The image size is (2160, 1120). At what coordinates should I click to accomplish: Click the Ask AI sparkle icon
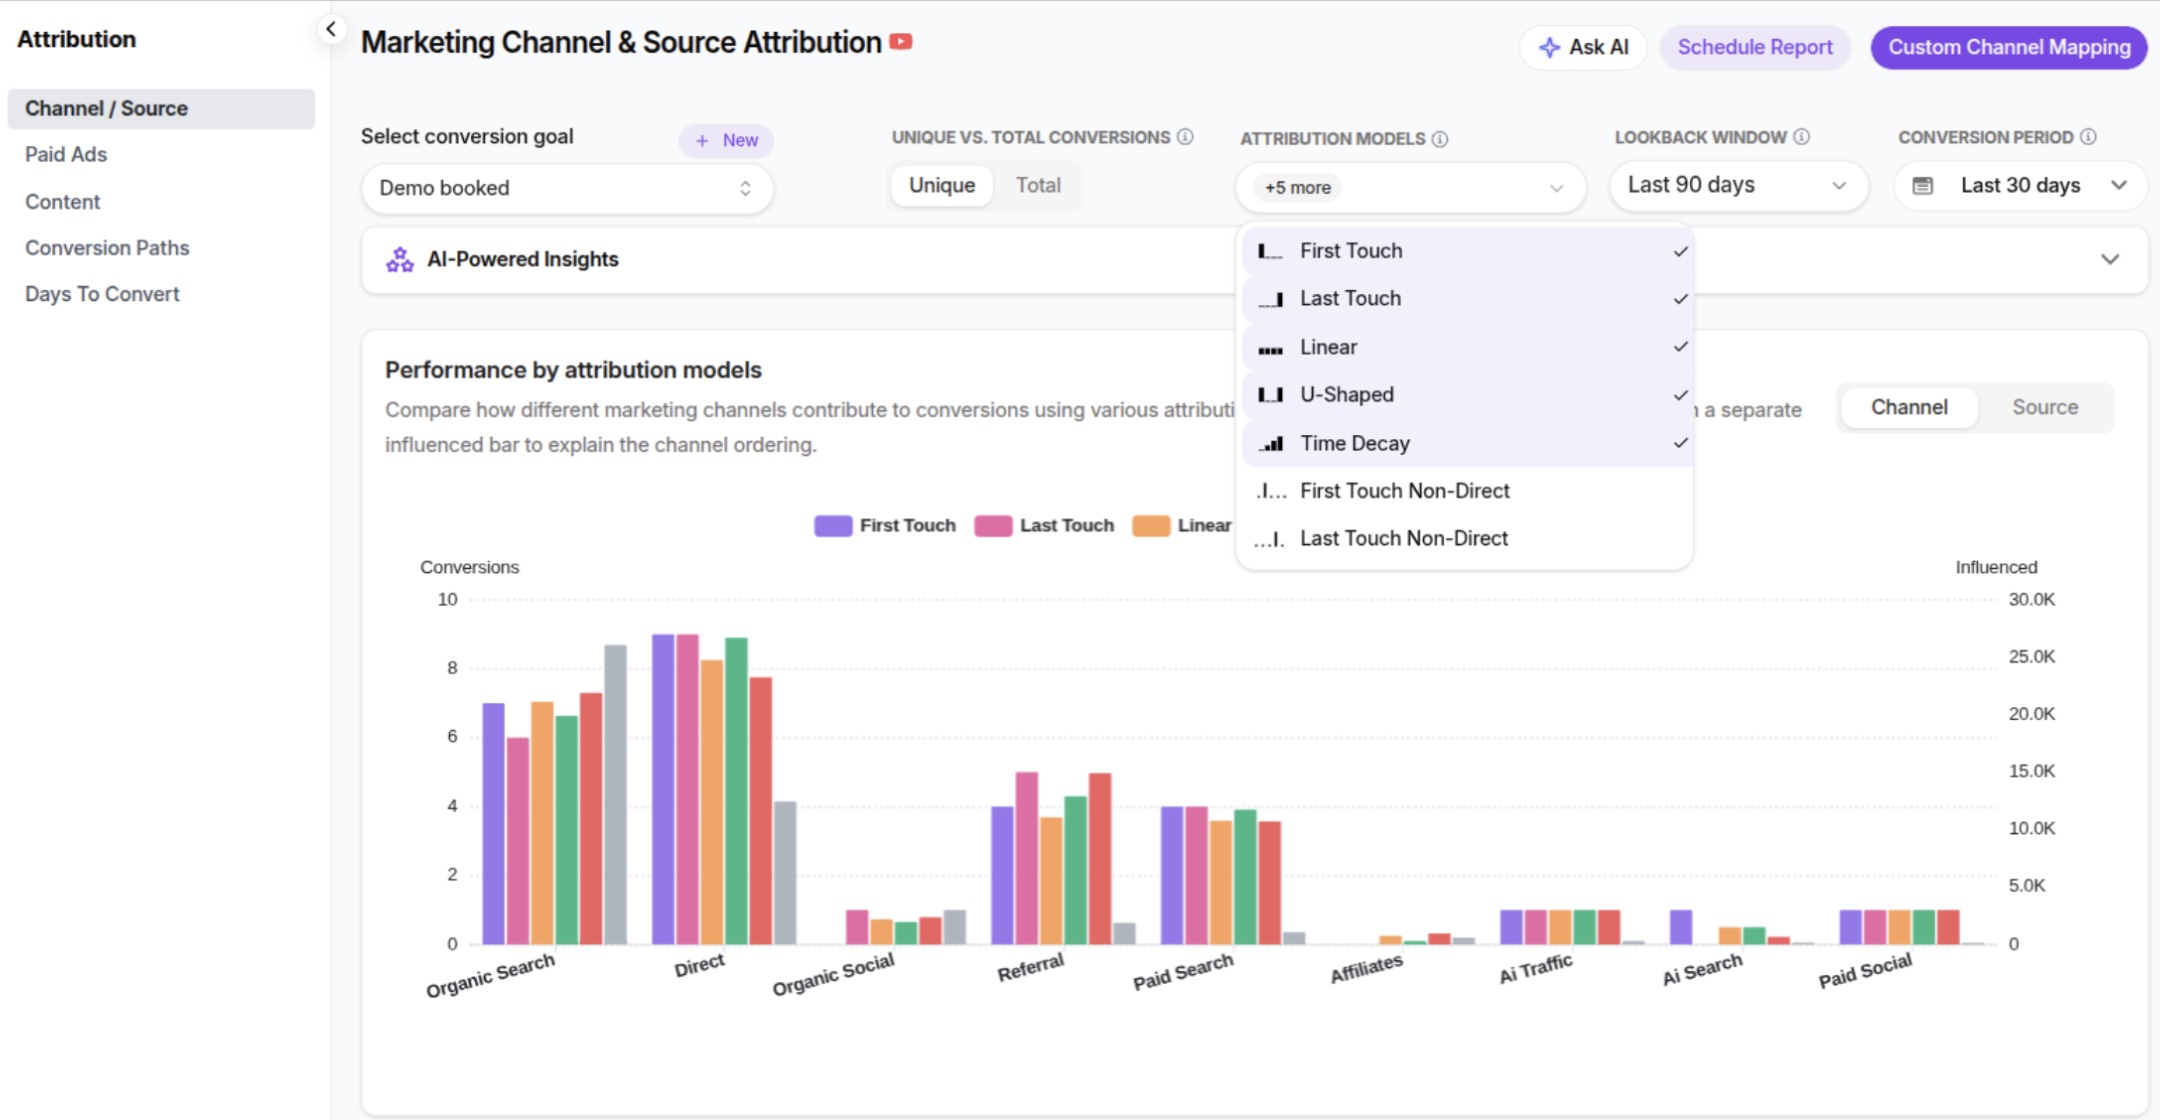click(1549, 47)
